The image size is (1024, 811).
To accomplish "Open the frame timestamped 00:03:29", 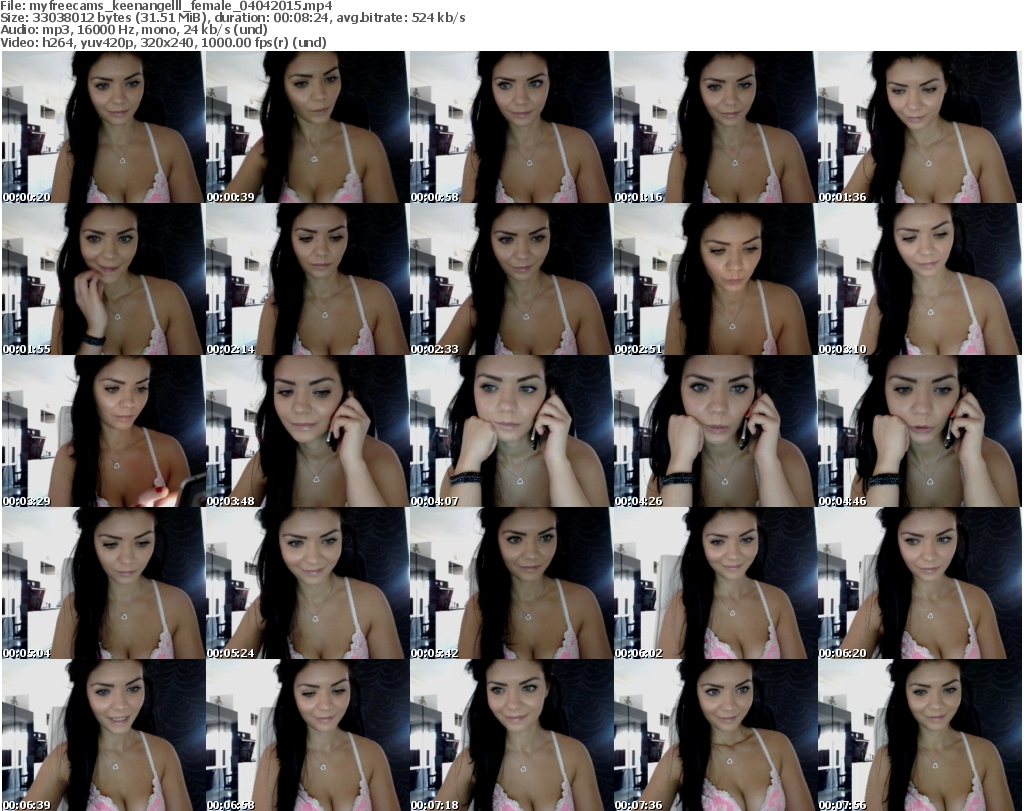I will pyautogui.click(x=102, y=432).
